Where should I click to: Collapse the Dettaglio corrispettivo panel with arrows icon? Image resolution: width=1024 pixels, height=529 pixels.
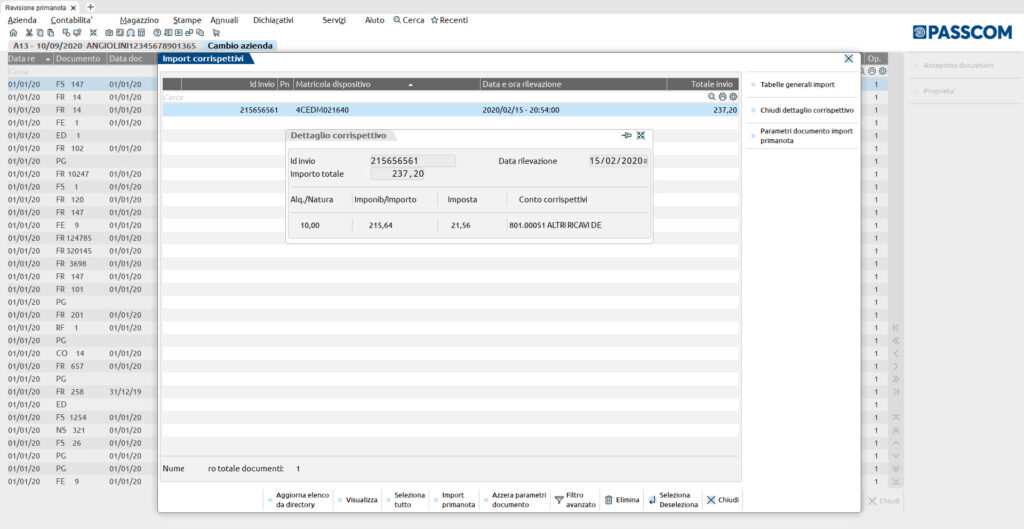pyautogui.click(x=641, y=135)
